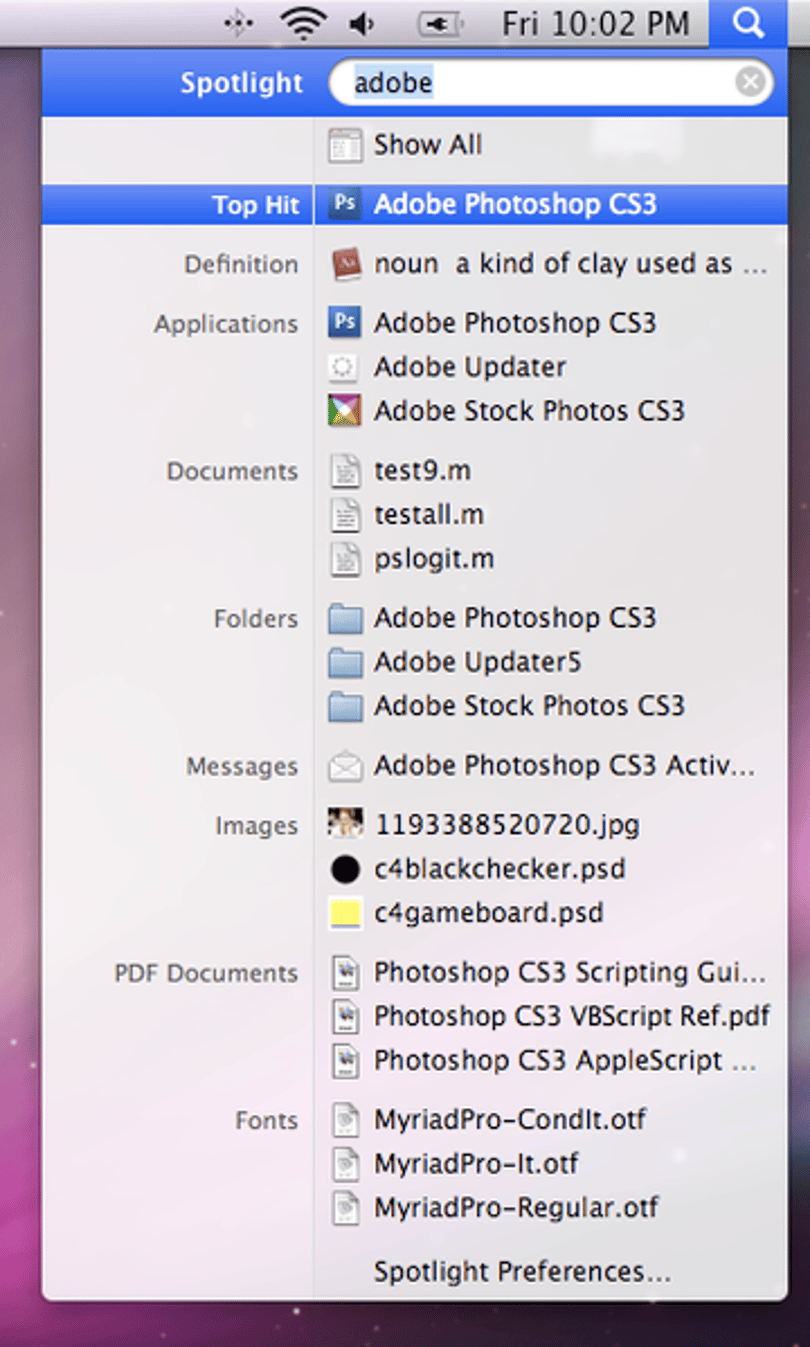Click the Wi-Fi status icon
The height and width of the screenshot is (1347, 810).
point(303,22)
